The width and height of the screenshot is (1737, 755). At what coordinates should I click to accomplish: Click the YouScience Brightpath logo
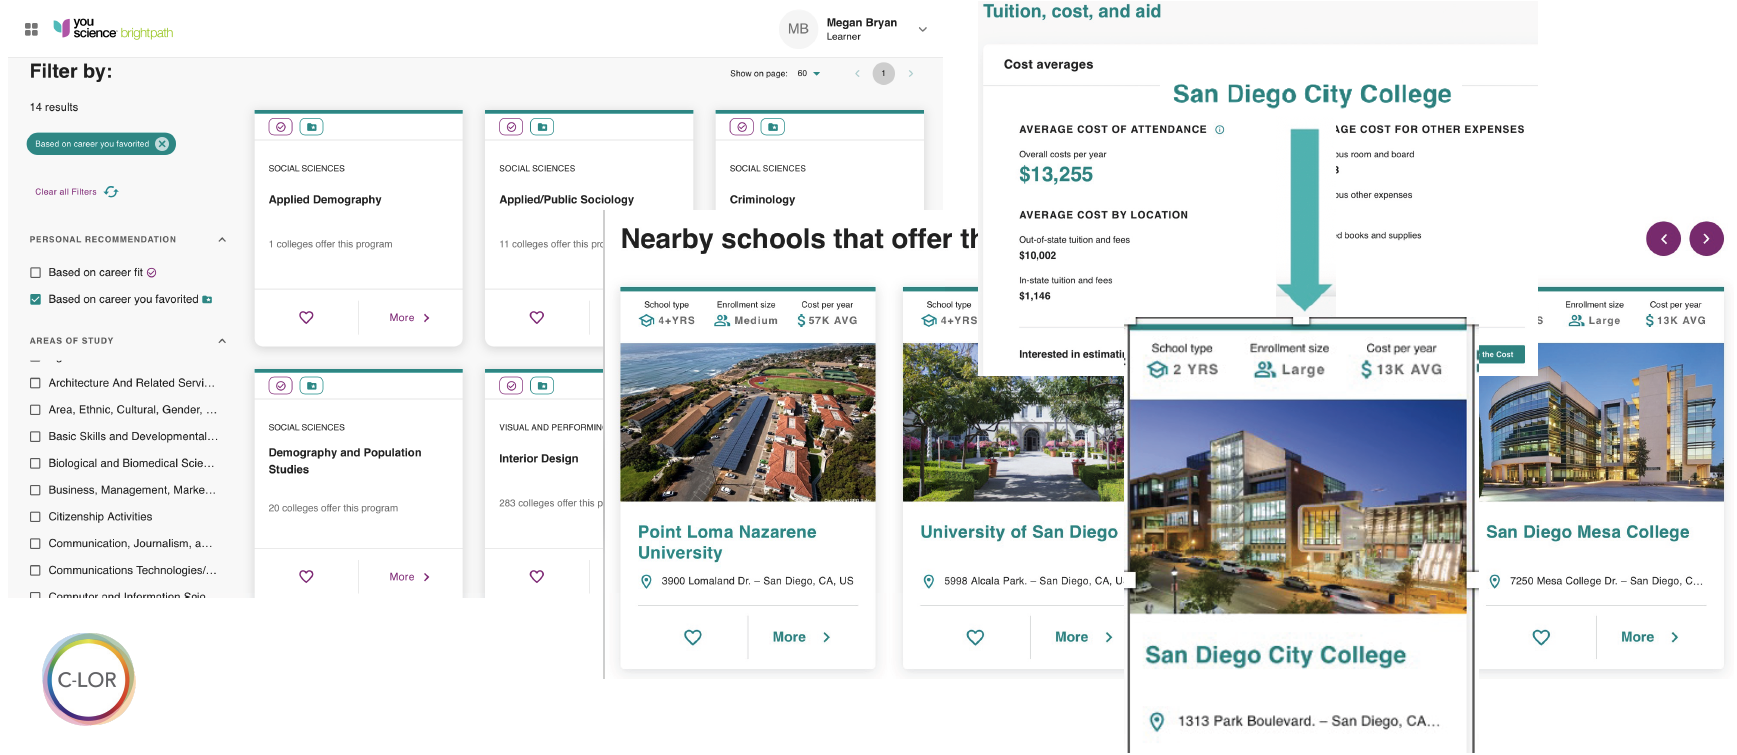[x=113, y=28]
